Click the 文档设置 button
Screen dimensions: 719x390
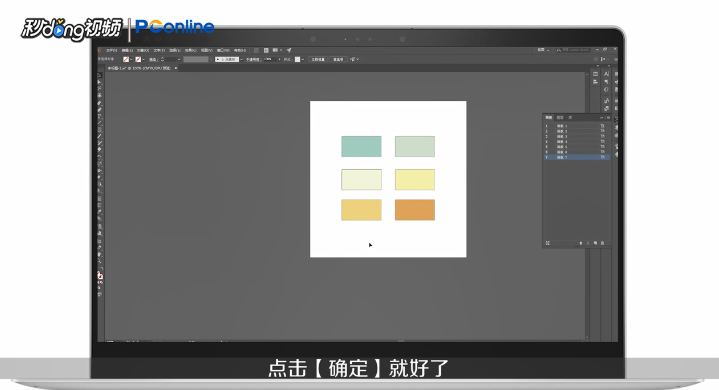pos(318,59)
